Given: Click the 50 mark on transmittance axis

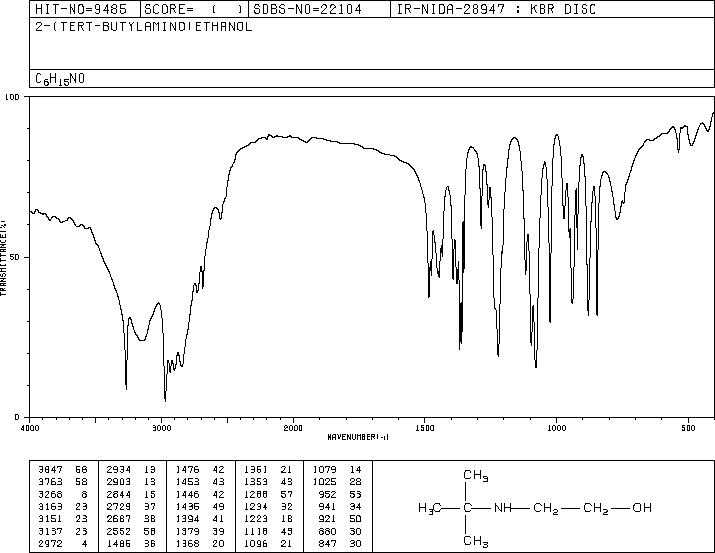Looking at the screenshot, I should [x=17, y=257].
